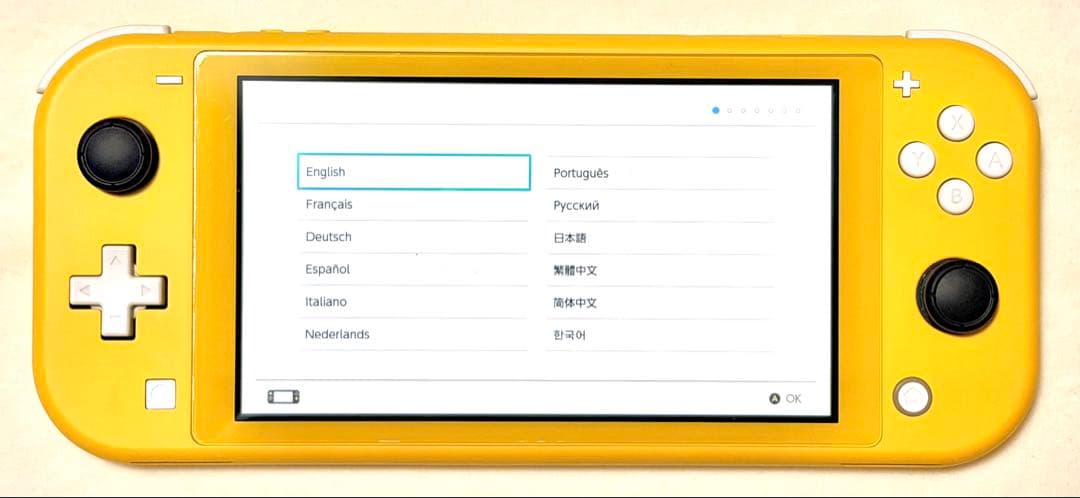This screenshot has width=1080, height=498.
Task: Select Português language option
Action: click(660, 174)
